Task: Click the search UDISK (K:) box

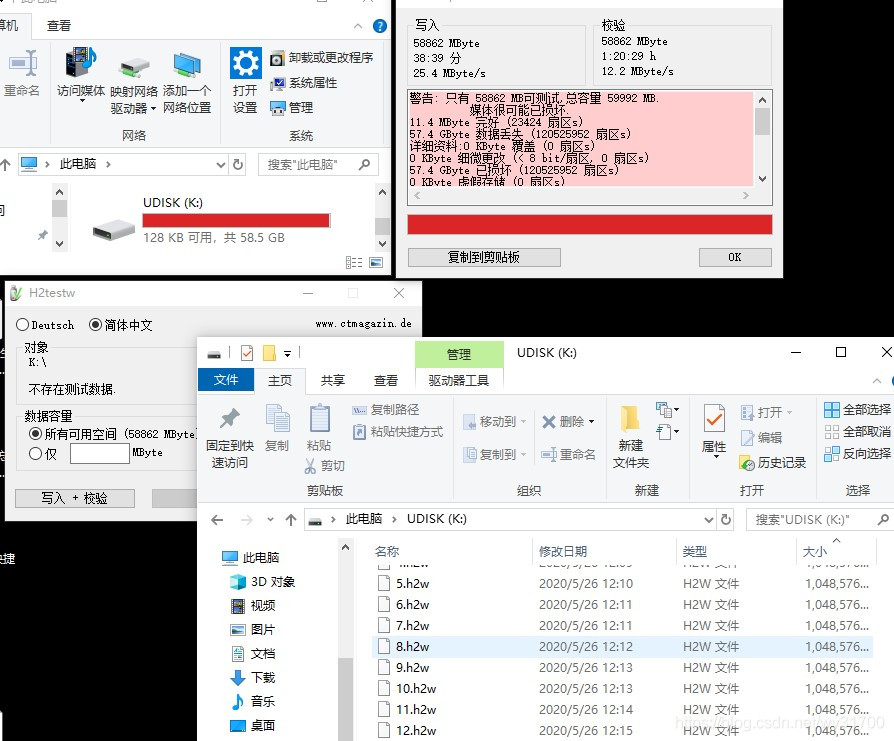Action: click(x=818, y=519)
